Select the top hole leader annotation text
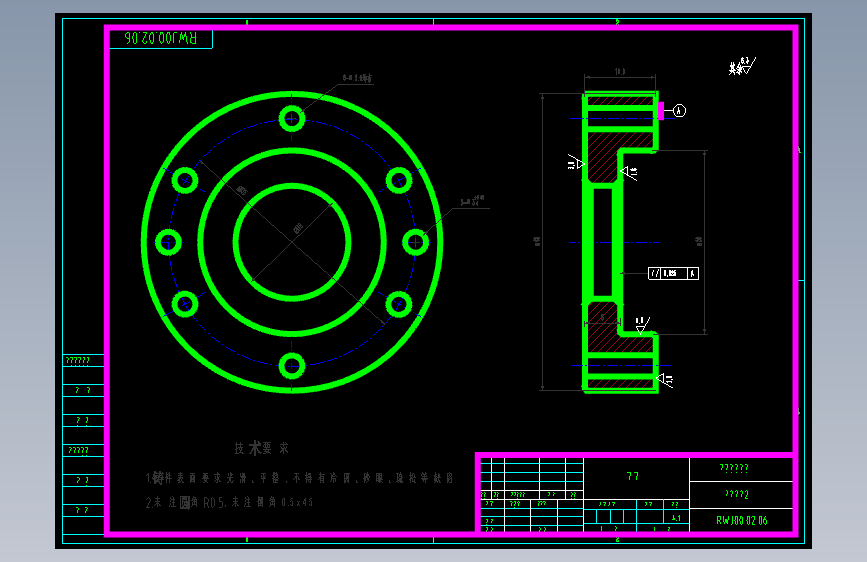 [x=357, y=78]
